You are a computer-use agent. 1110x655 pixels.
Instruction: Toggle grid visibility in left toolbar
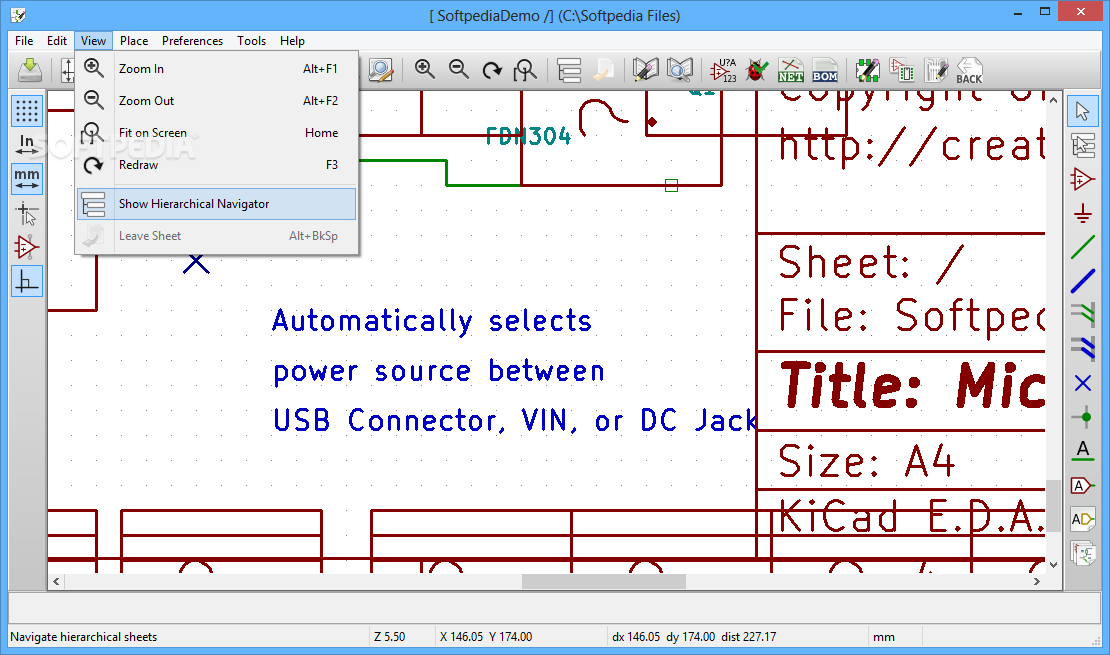click(27, 111)
